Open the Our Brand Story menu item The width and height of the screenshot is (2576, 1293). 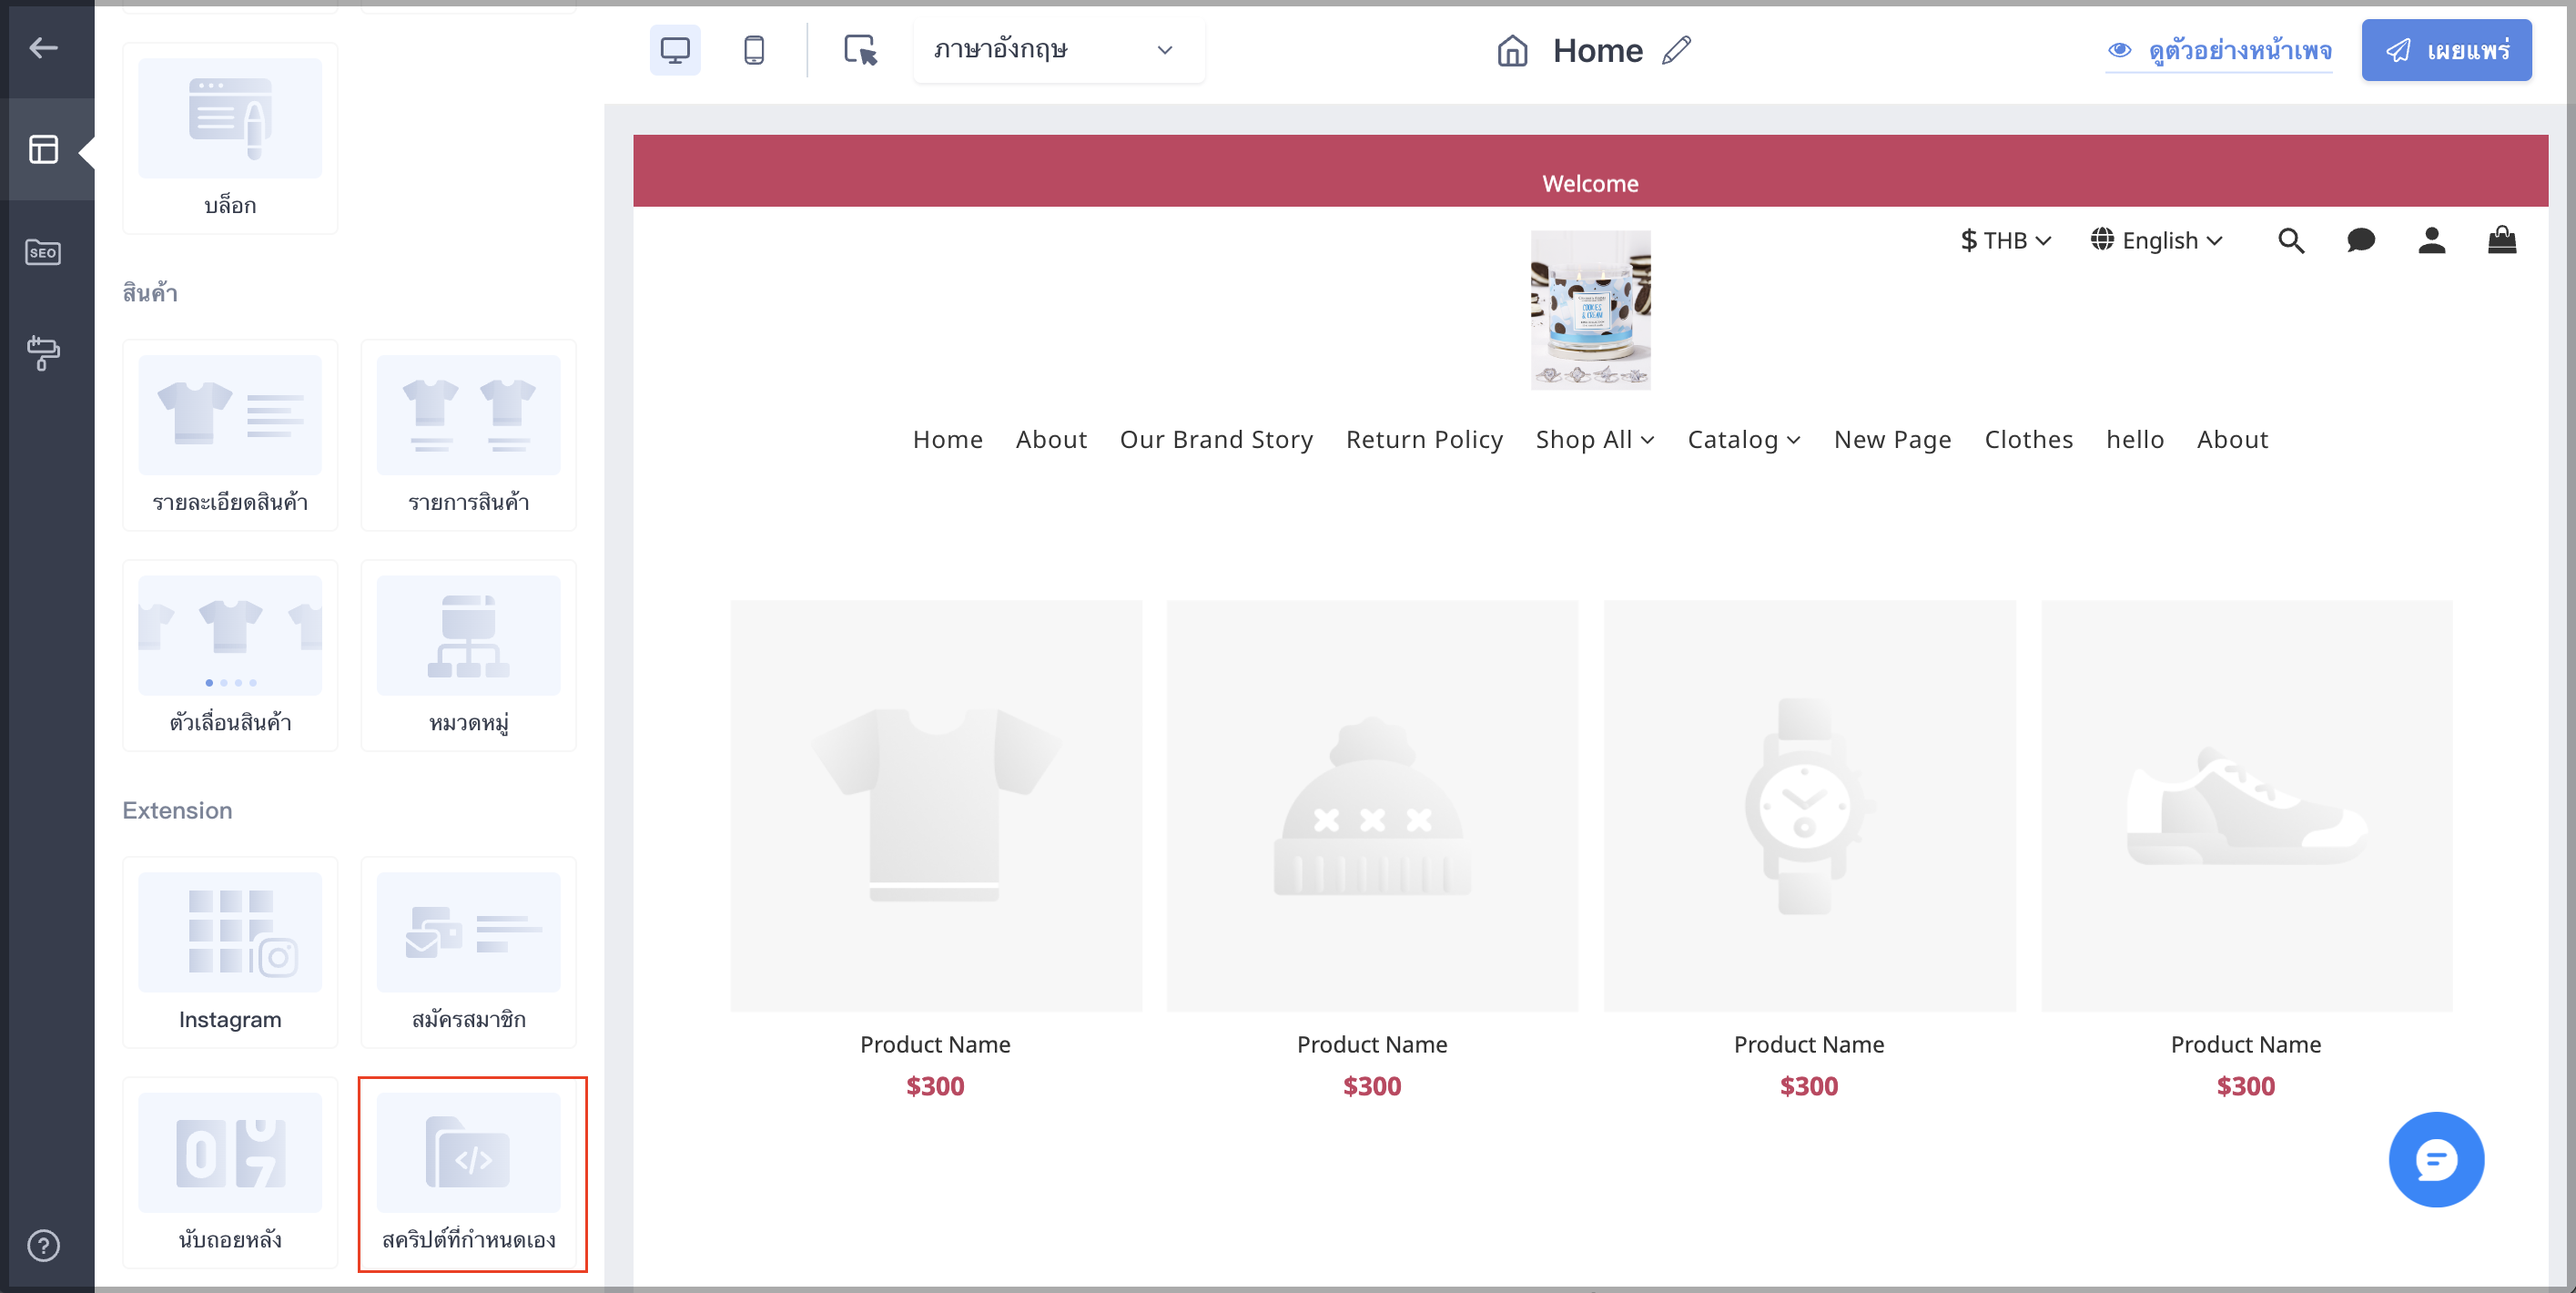click(1216, 439)
